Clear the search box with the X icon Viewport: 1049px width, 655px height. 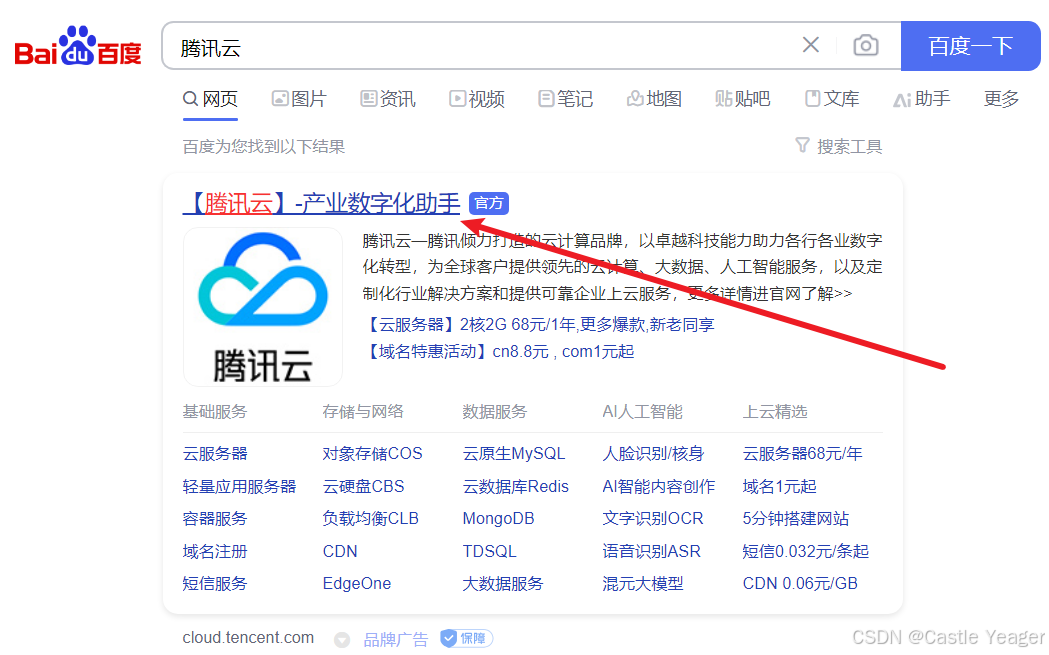[x=811, y=45]
